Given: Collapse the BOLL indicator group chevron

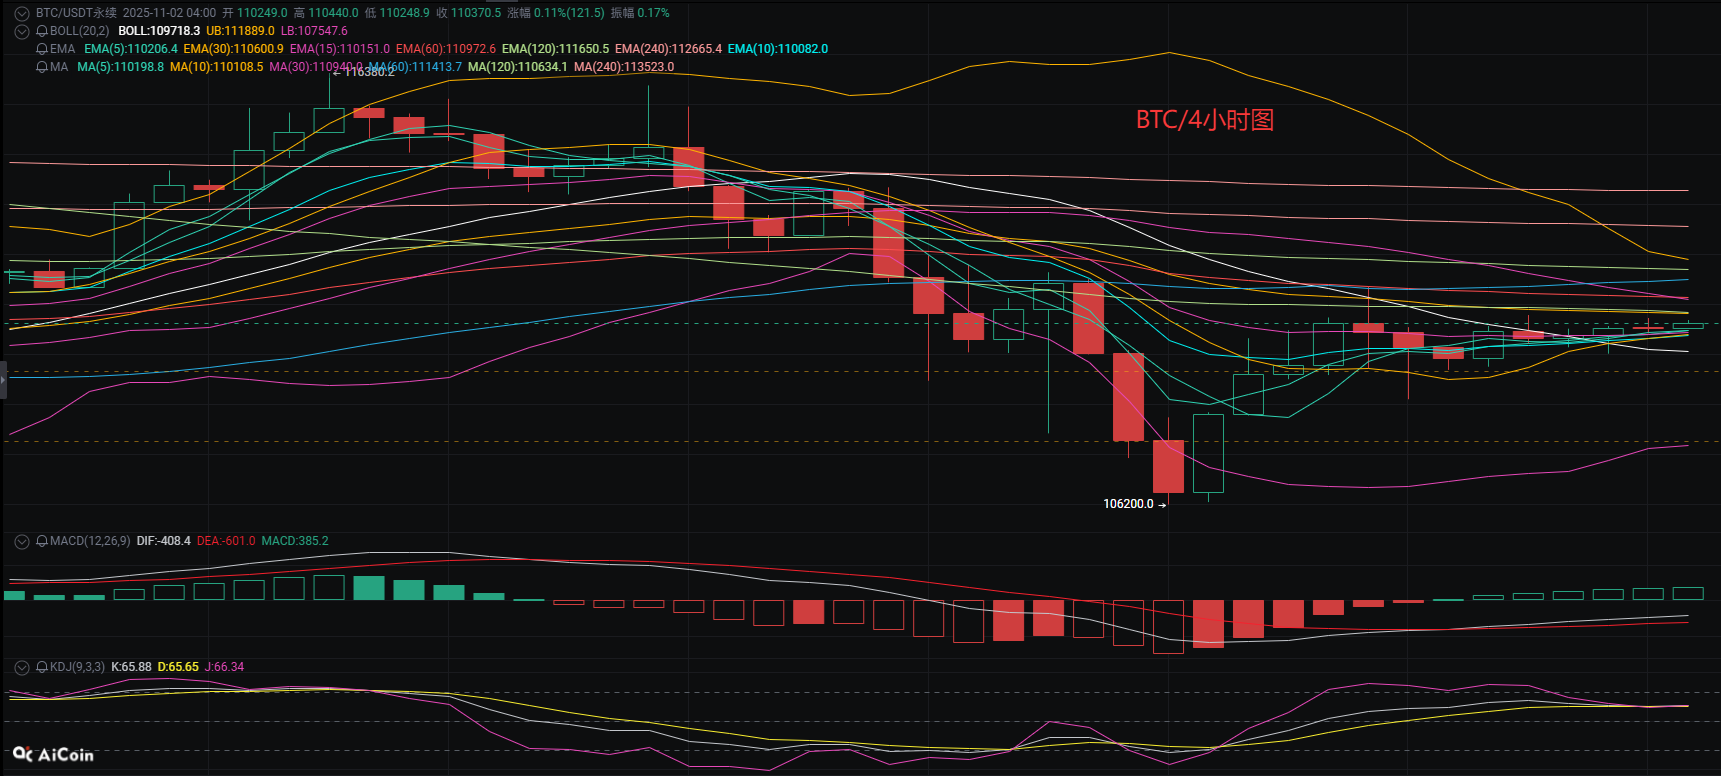Looking at the screenshot, I should click(21, 31).
